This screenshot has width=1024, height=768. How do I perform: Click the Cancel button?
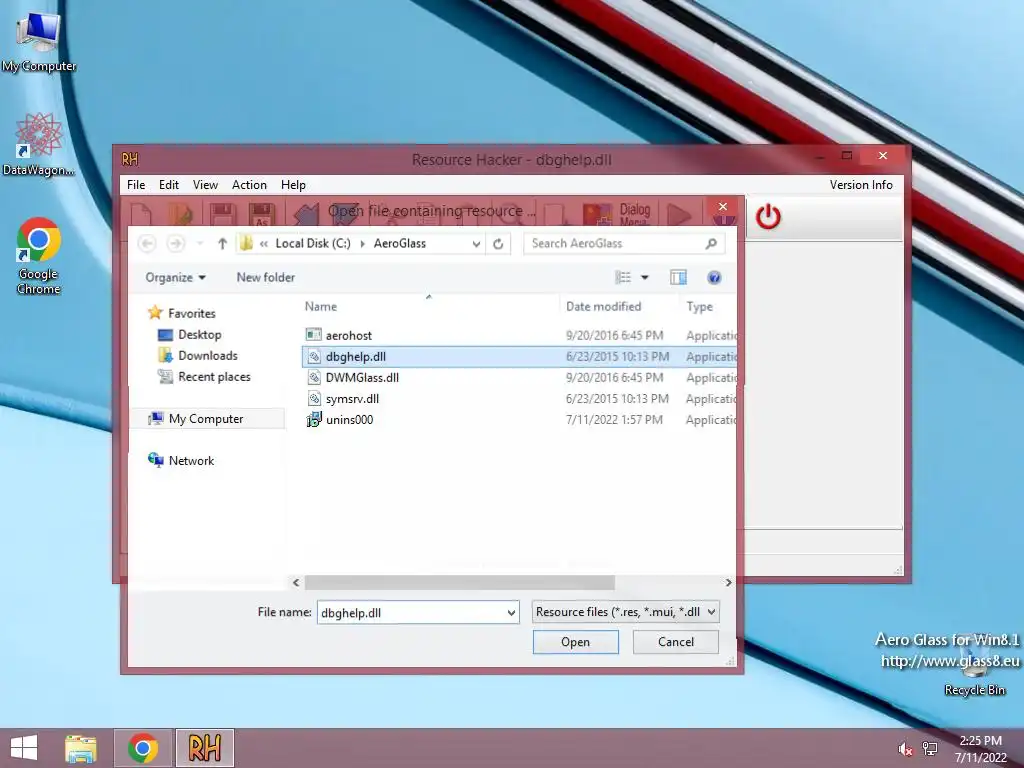coord(676,642)
